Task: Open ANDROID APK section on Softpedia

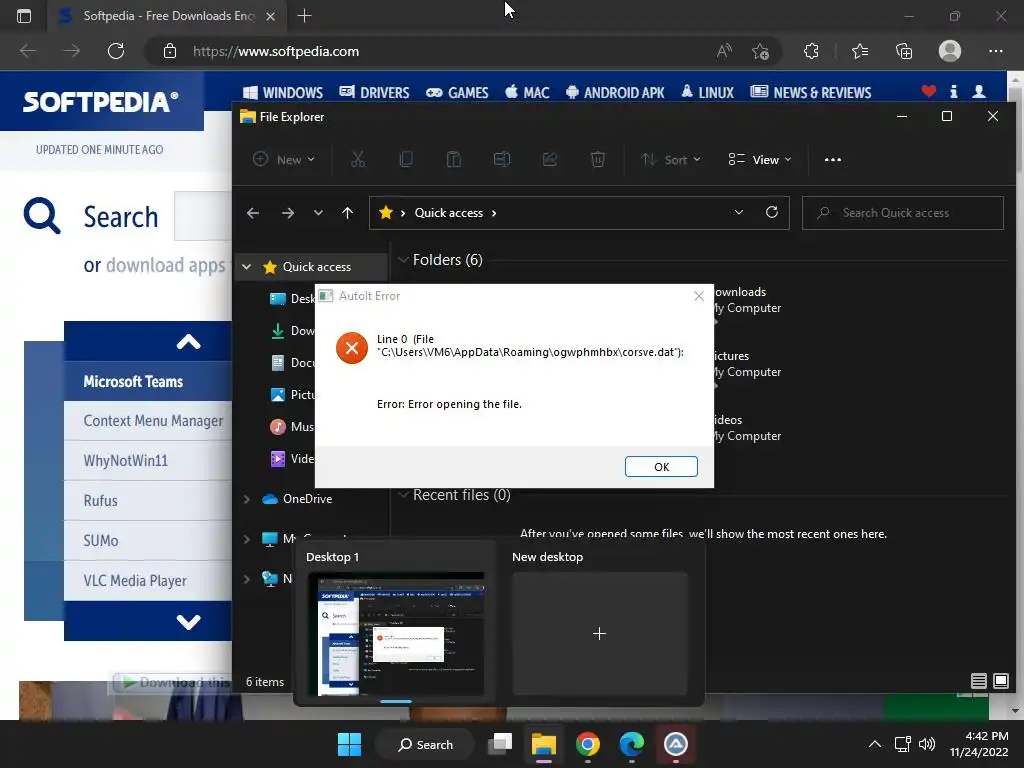Action: 615,93
